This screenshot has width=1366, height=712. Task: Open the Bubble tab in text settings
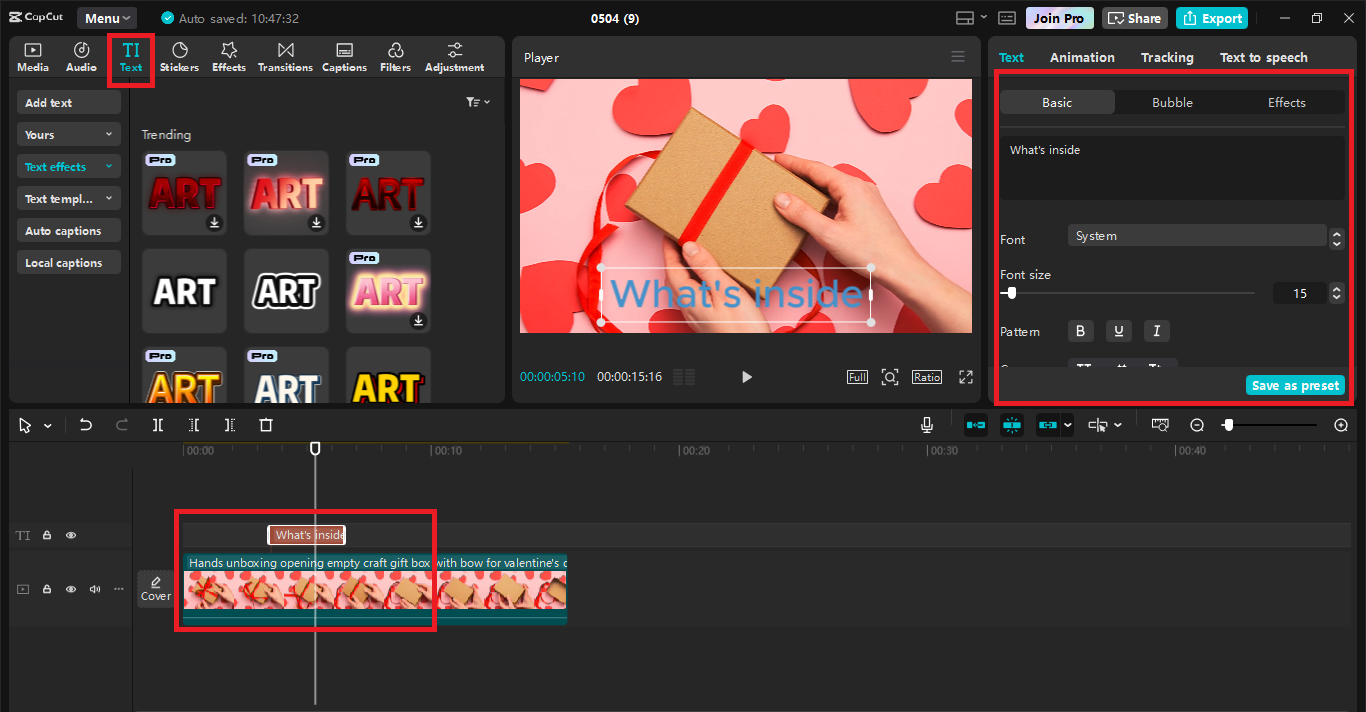coord(1171,102)
